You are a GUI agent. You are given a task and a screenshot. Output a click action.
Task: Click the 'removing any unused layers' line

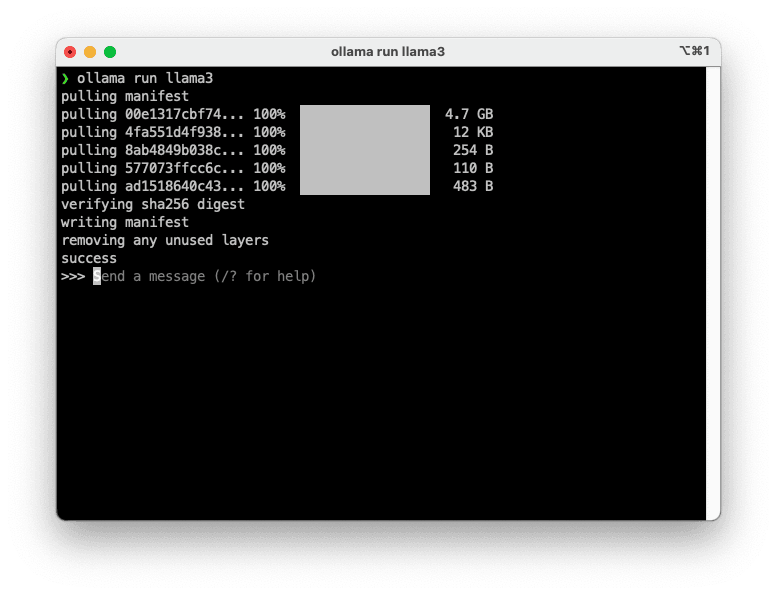165,240
